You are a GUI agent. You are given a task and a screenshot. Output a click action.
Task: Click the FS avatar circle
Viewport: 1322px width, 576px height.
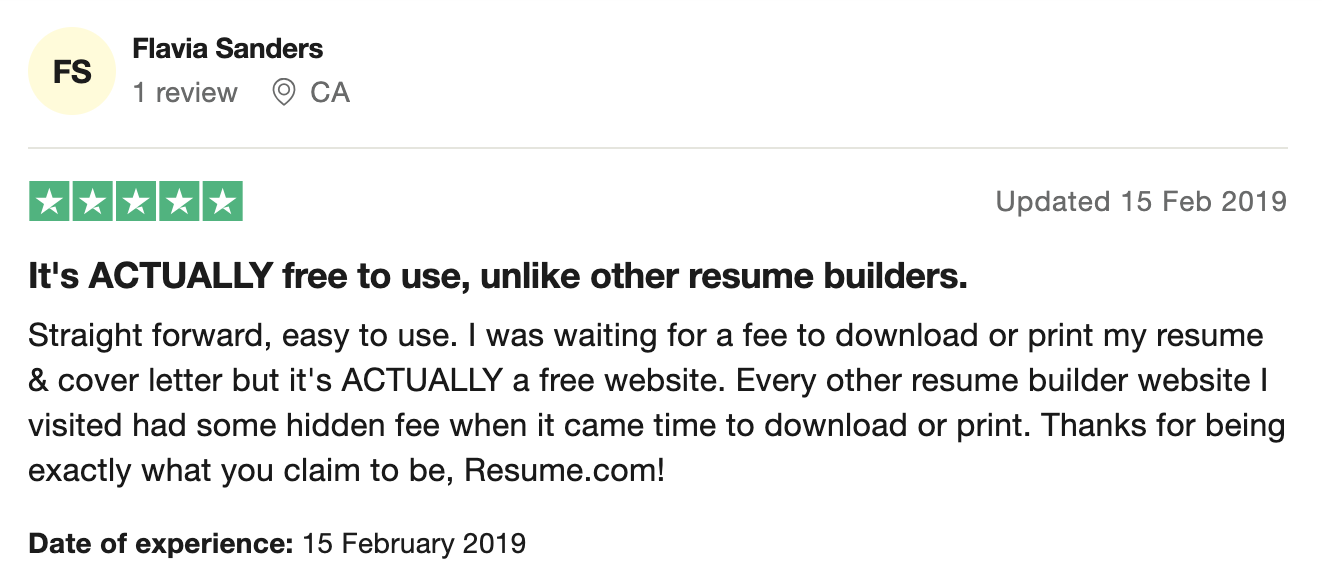tap(72, 72)
